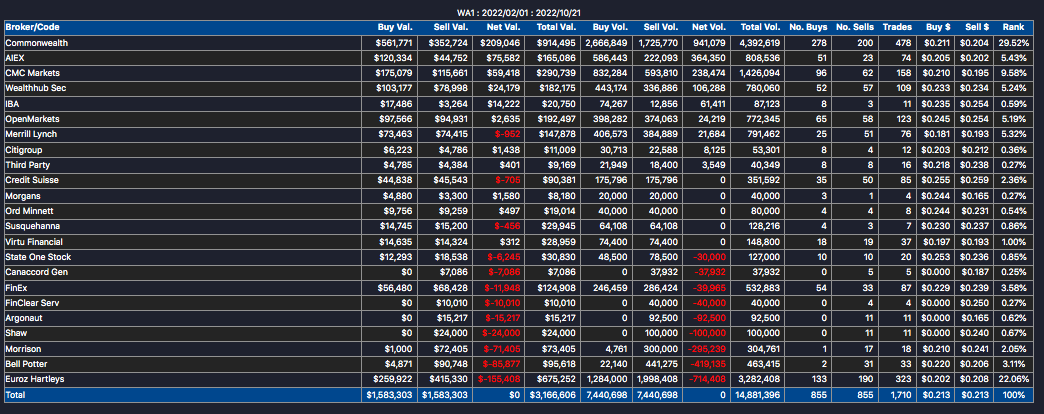Click CMC Markets total value $290,739
This screenshot has height=414, width=1044.
(x=558, y=73)
